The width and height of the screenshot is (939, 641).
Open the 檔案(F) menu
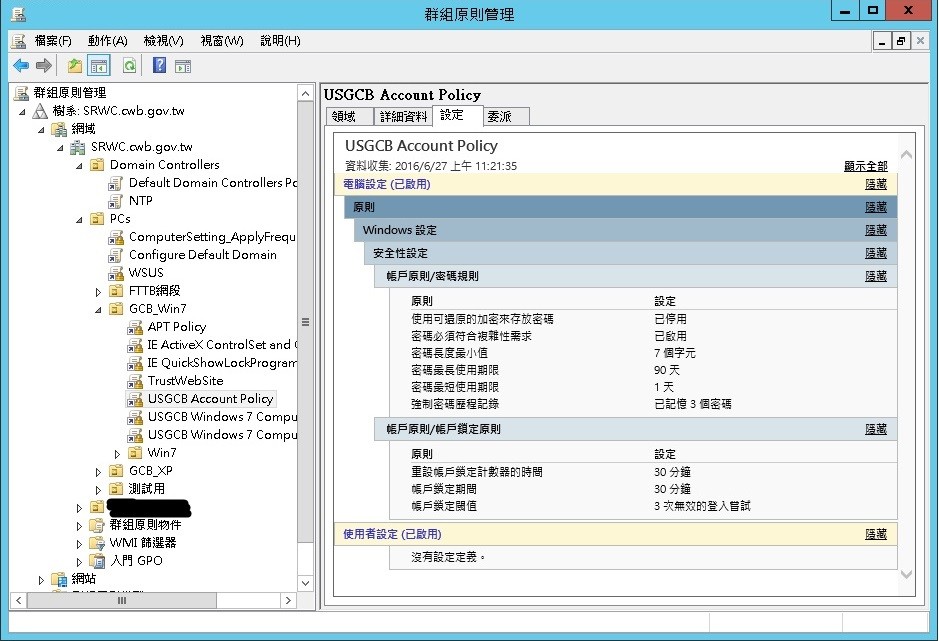[53, 41]
